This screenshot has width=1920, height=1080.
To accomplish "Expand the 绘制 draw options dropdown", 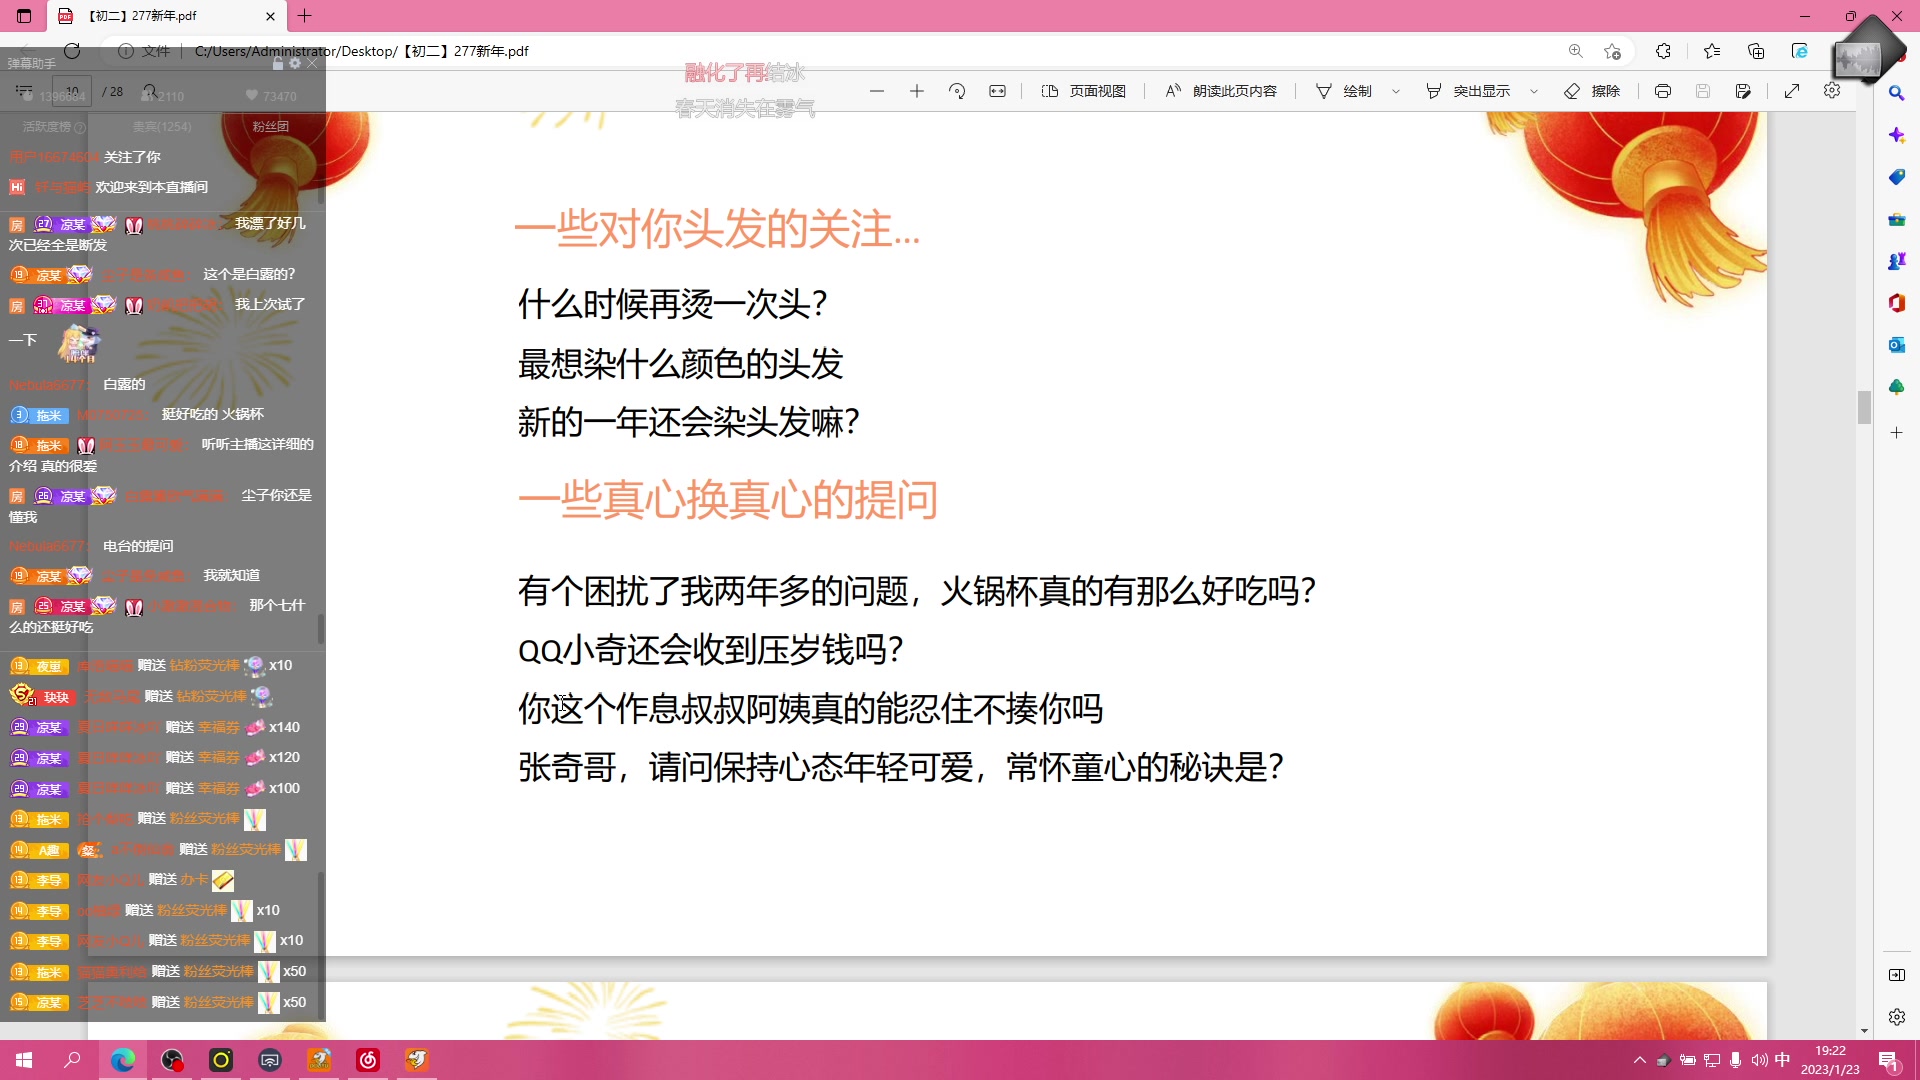I will (1396, 91).
